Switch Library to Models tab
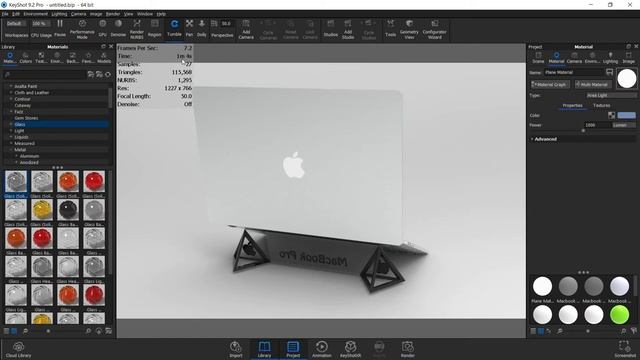 (x=104, y=58)
